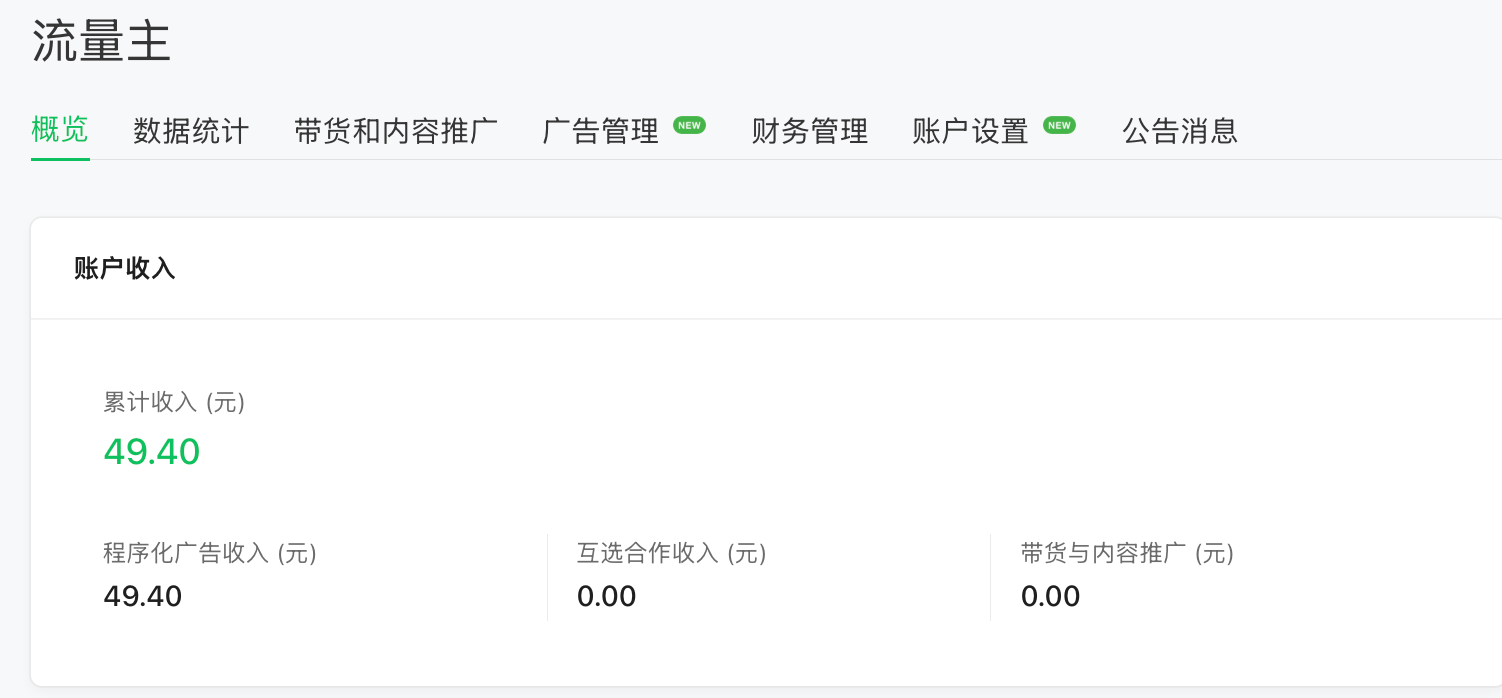The height and width of the screenshot is (698, 1502).
Task: Click the black 49.40 programmatic ad income value
Action: 143,596
